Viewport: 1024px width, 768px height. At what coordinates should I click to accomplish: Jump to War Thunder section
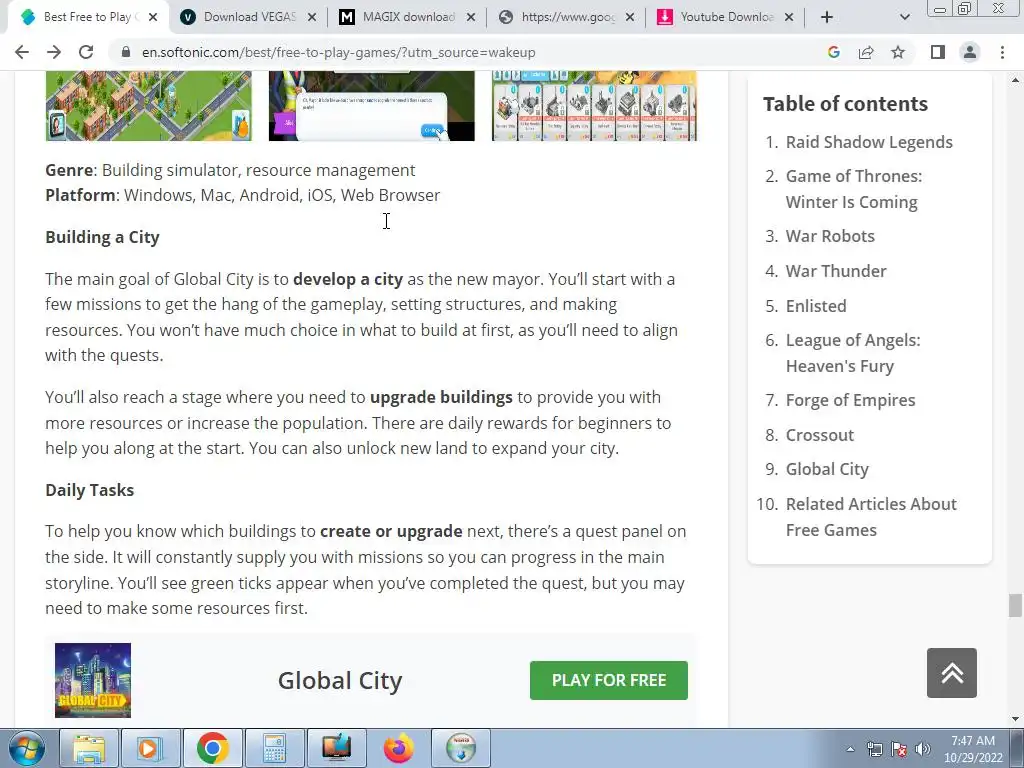point(836,271)
